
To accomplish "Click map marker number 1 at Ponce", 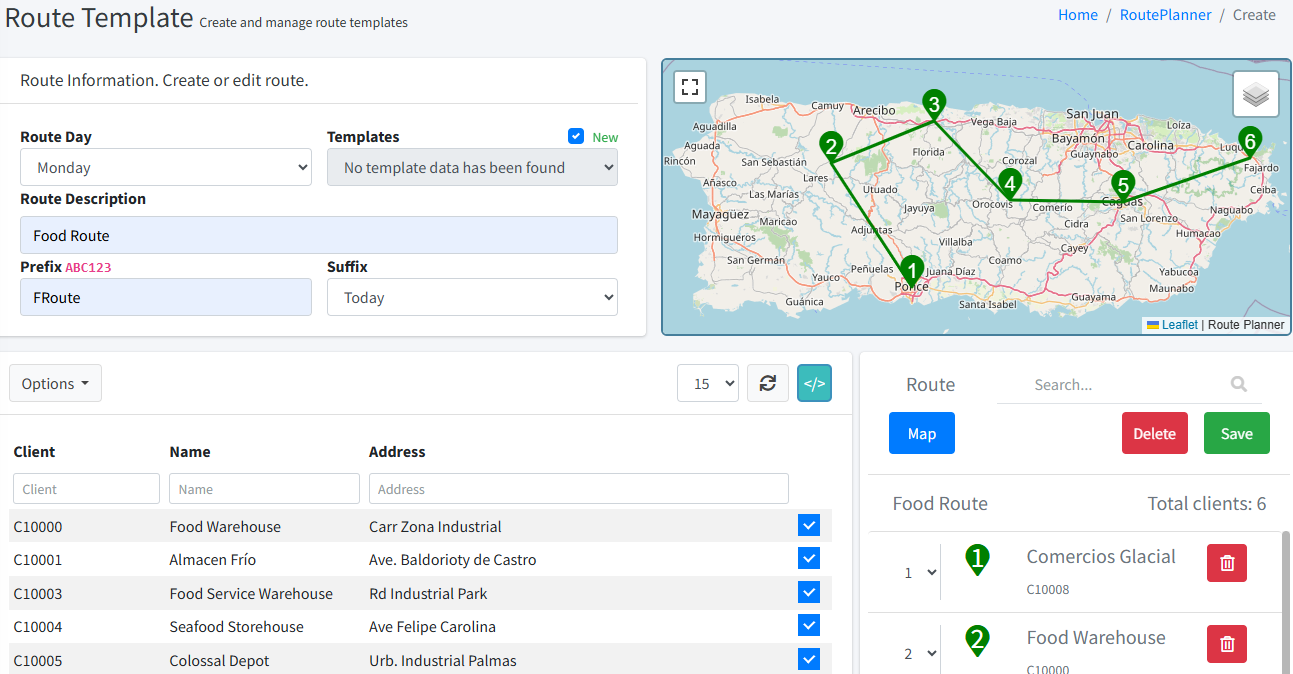I will coord(911,270).
